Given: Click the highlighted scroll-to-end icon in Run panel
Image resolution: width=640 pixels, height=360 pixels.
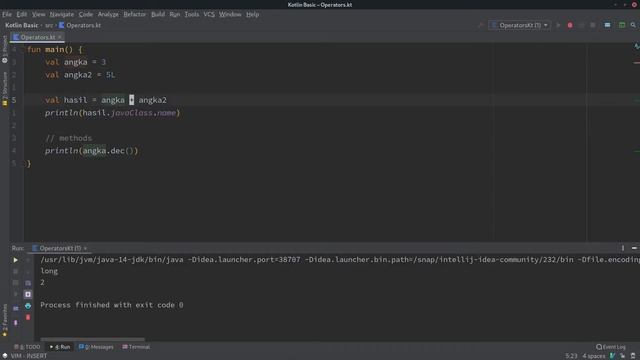Looking at the screenshot, I should tap(28, 294).
